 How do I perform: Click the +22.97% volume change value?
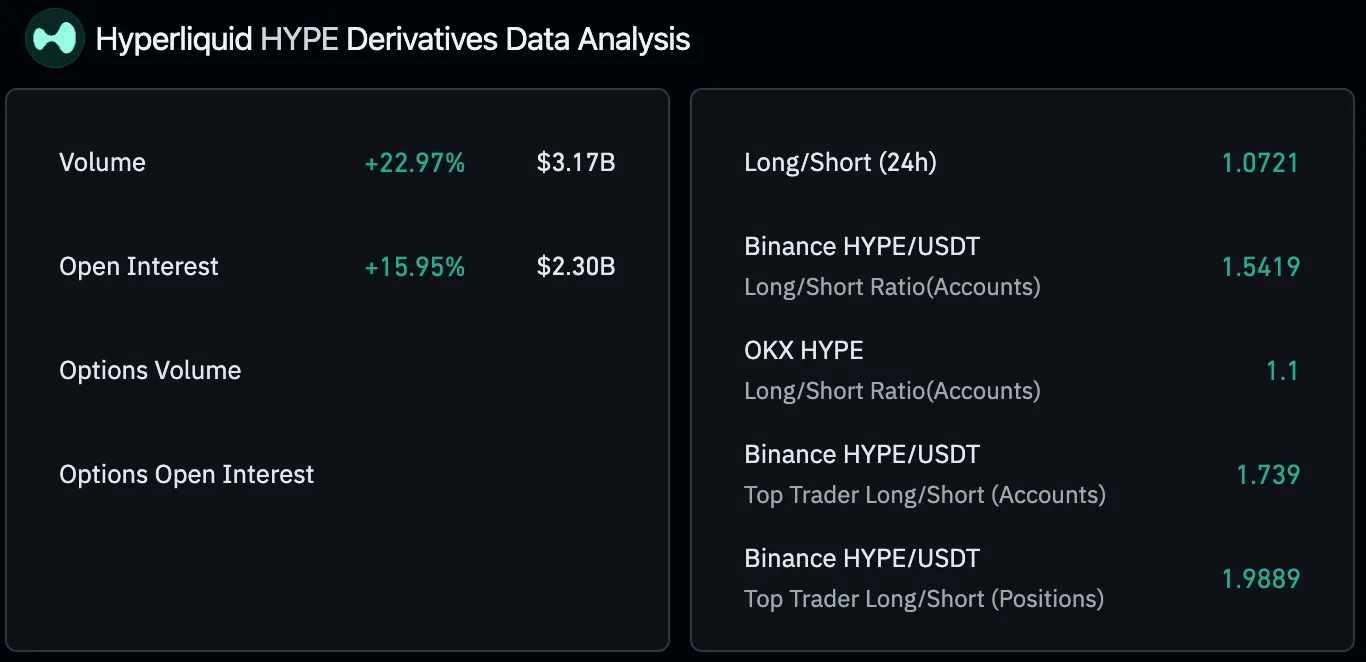coord(414,163)
